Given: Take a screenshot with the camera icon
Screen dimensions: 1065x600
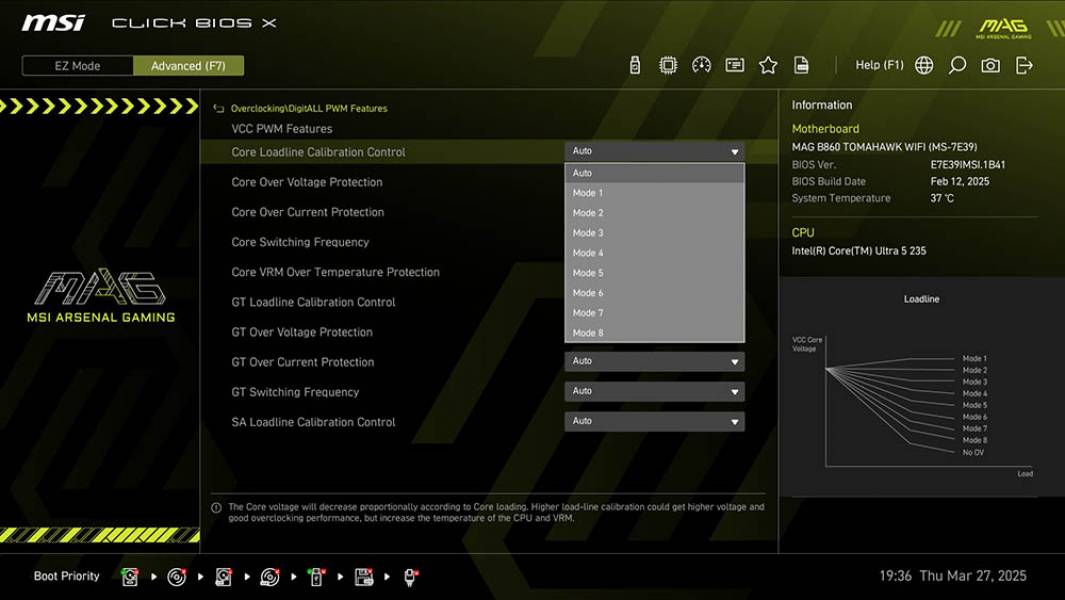Looking at the screenshot, I should [x=990, y=65].
